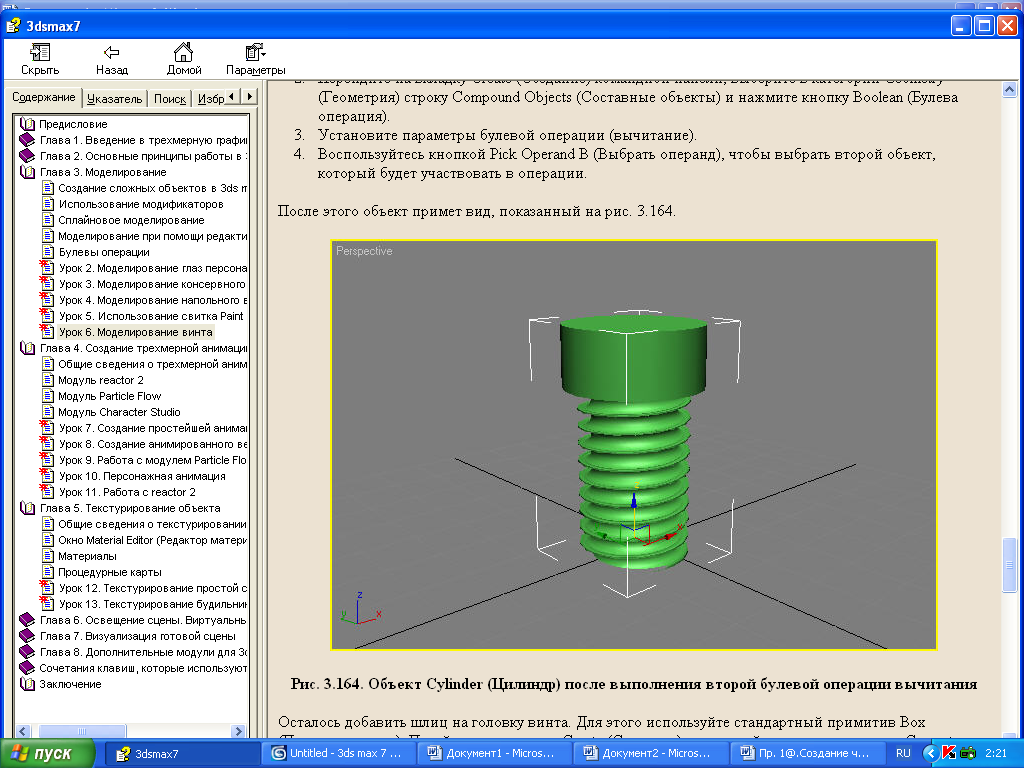
Task: Open Общие сведения о трехмерной аним topic
Action: click(x=152, y=364)
